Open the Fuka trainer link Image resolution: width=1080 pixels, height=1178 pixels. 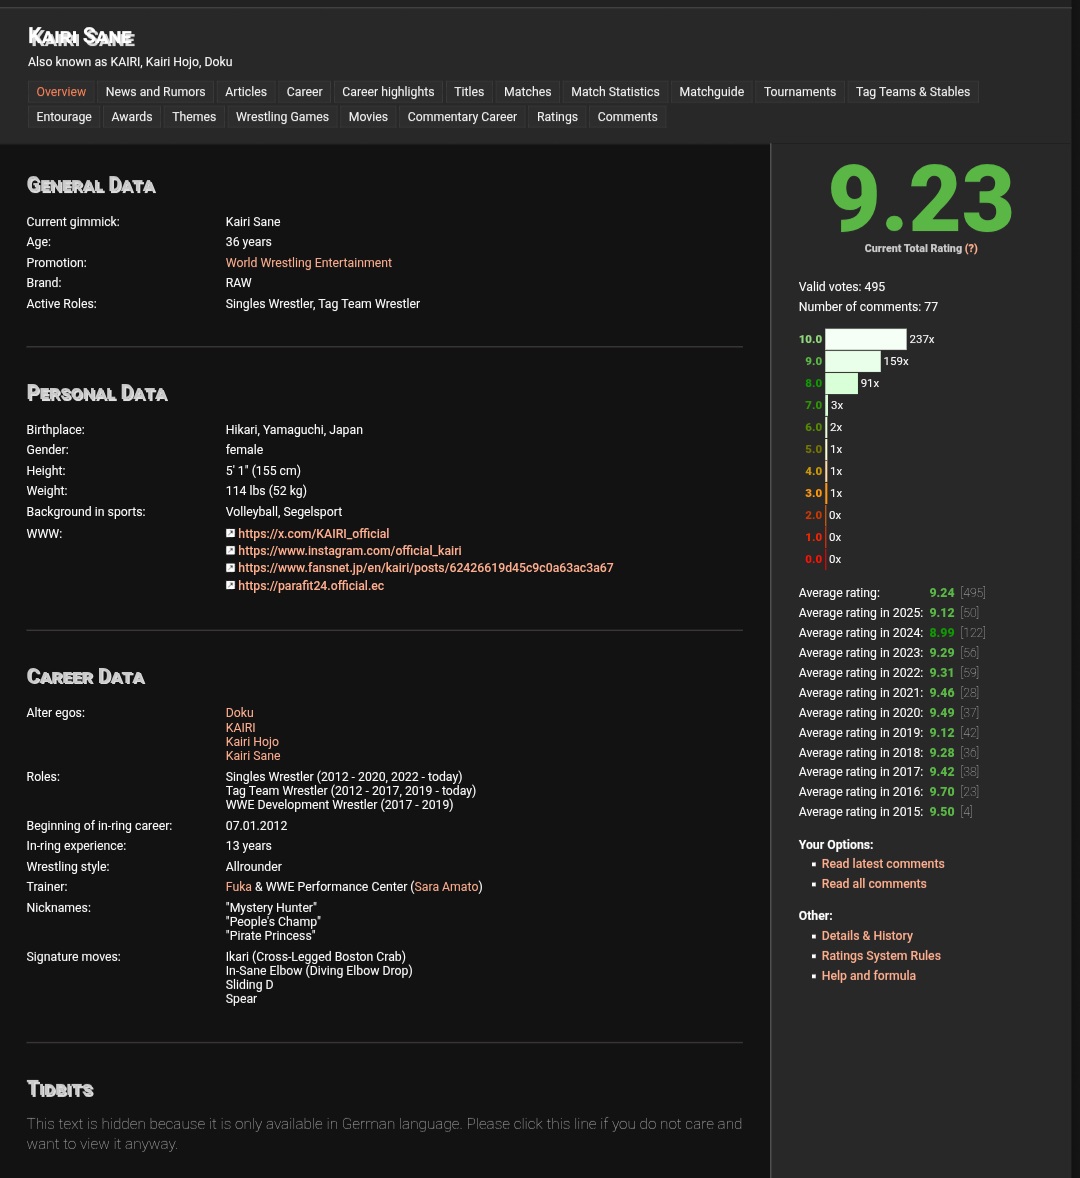pyautogui.click(x=238, y=887)
